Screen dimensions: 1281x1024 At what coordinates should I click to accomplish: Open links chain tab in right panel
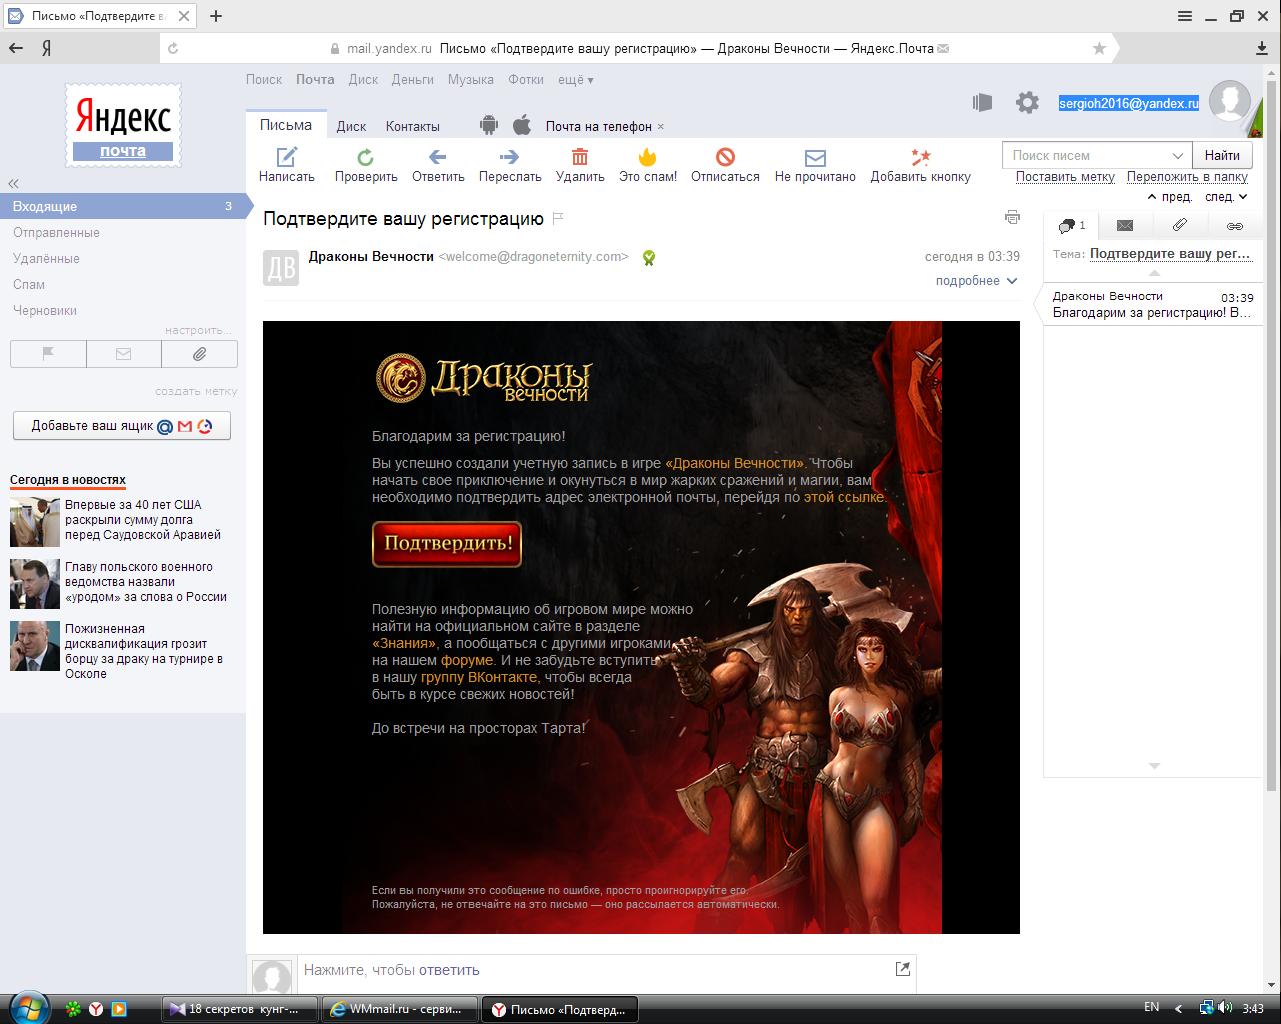point(1235,226)
